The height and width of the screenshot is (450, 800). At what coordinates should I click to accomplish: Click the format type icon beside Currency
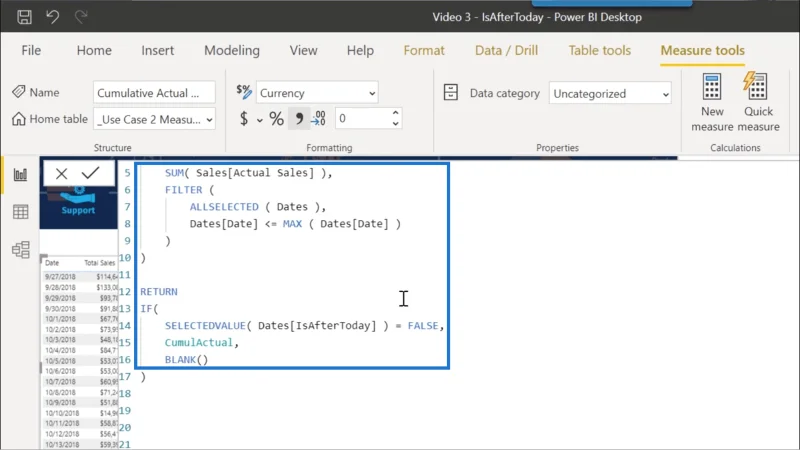[244, 92]
